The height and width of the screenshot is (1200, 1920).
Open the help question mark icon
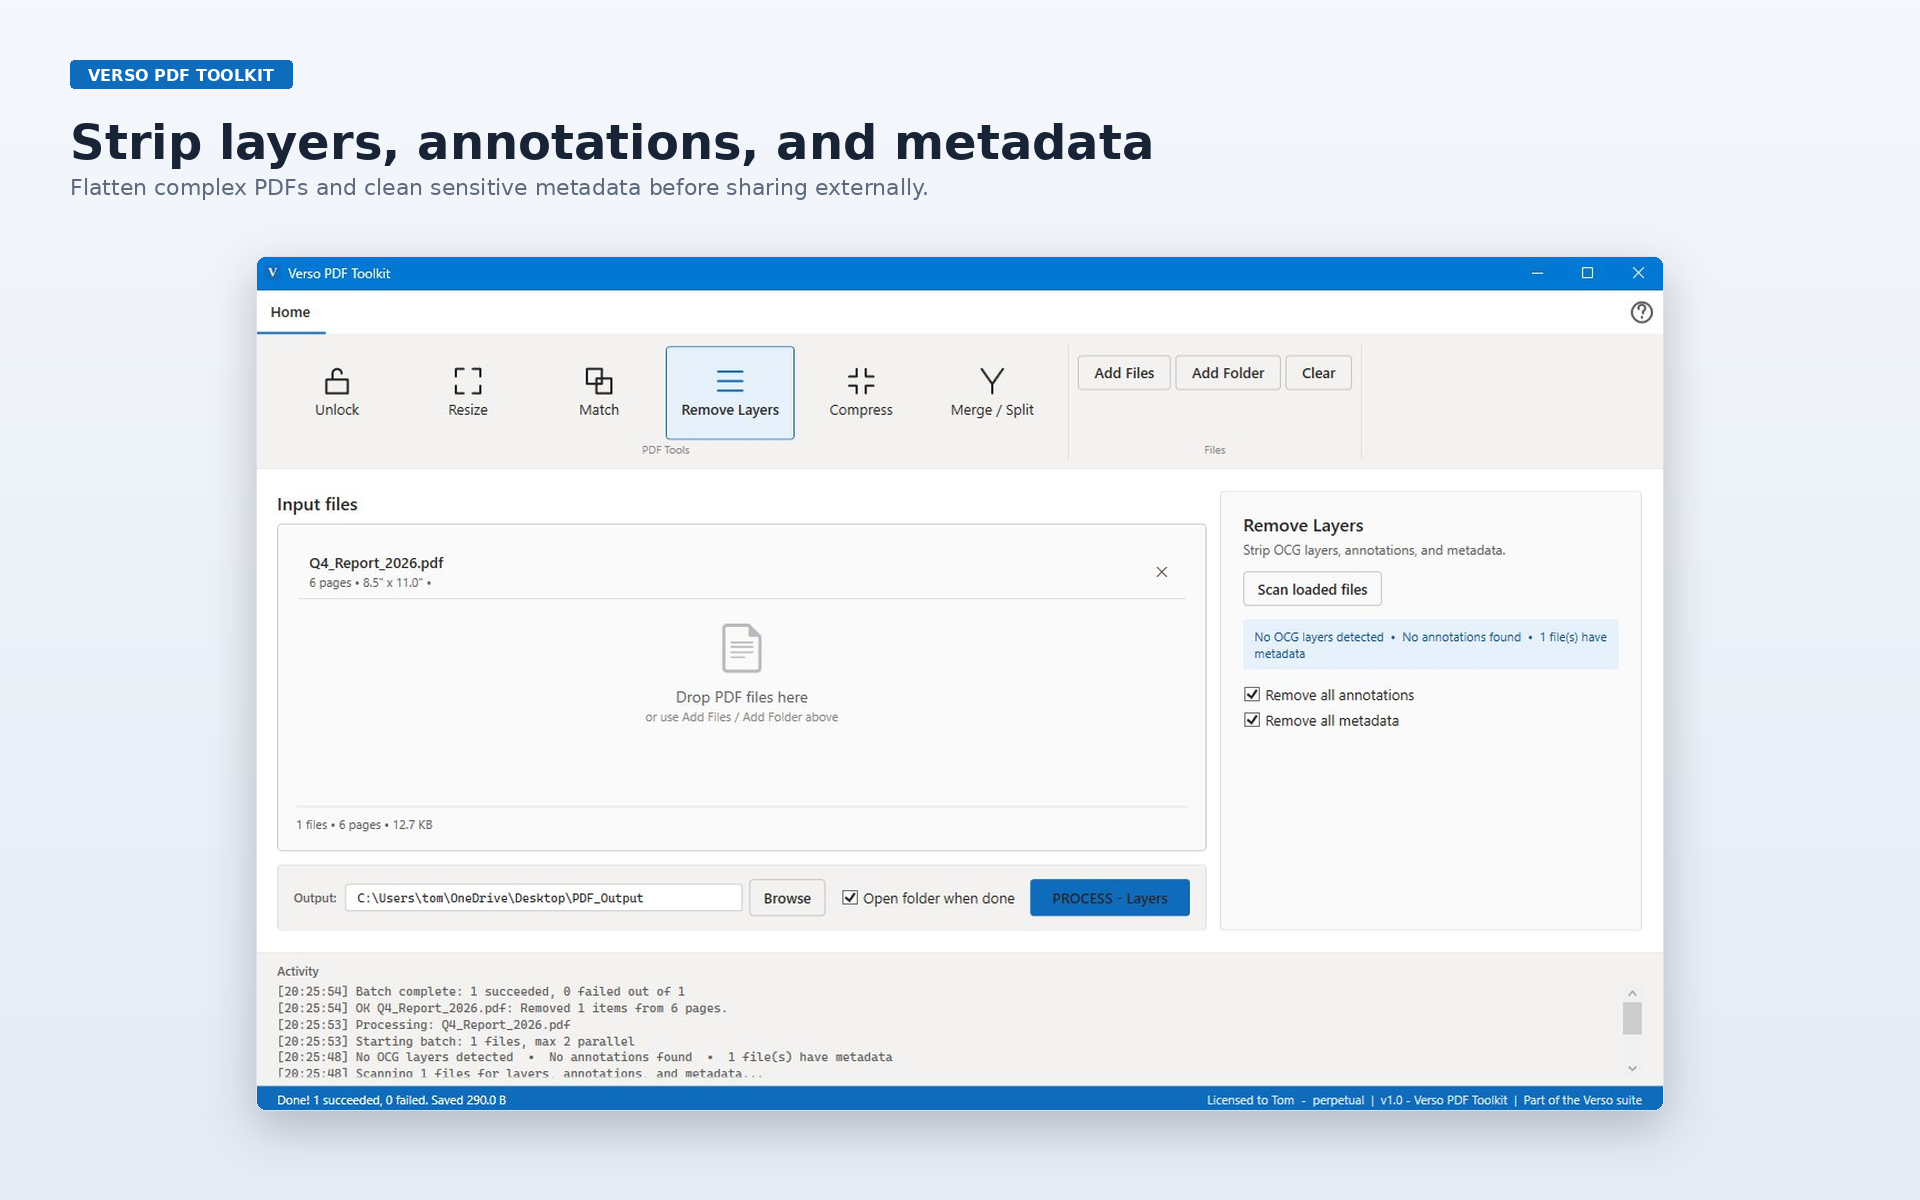(1641, 312)
